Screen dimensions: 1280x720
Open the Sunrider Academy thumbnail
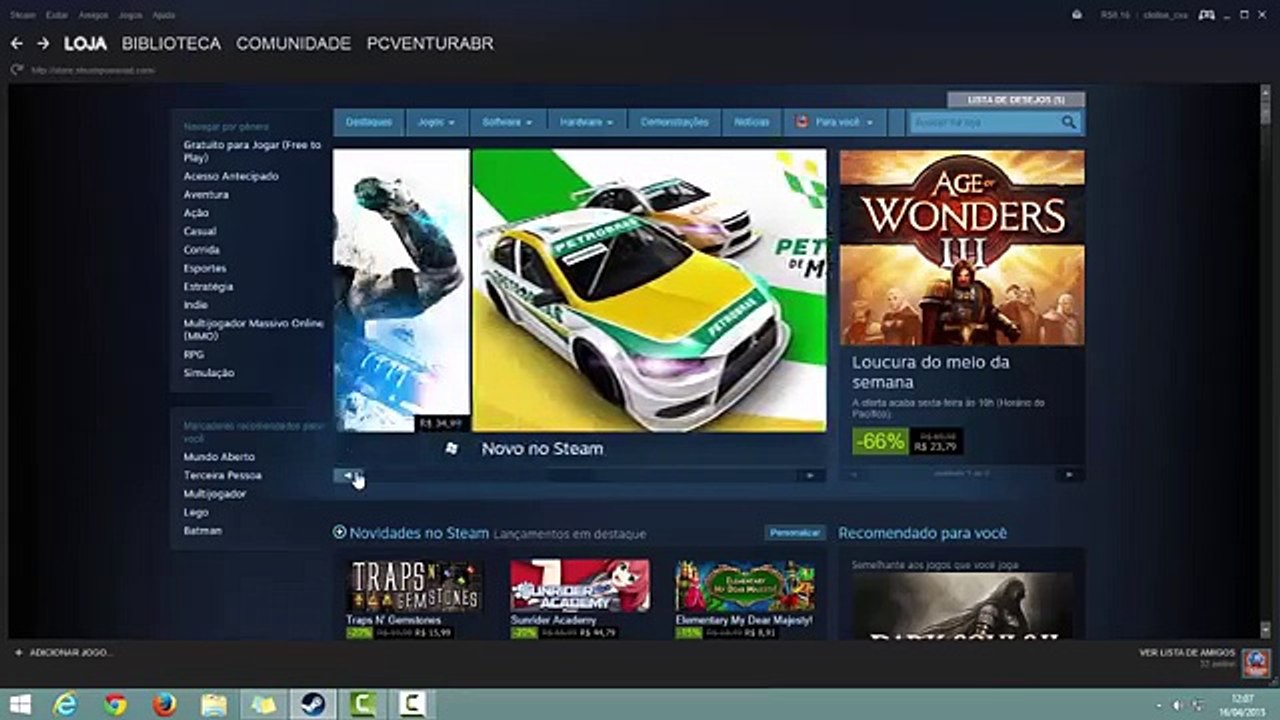580,586
